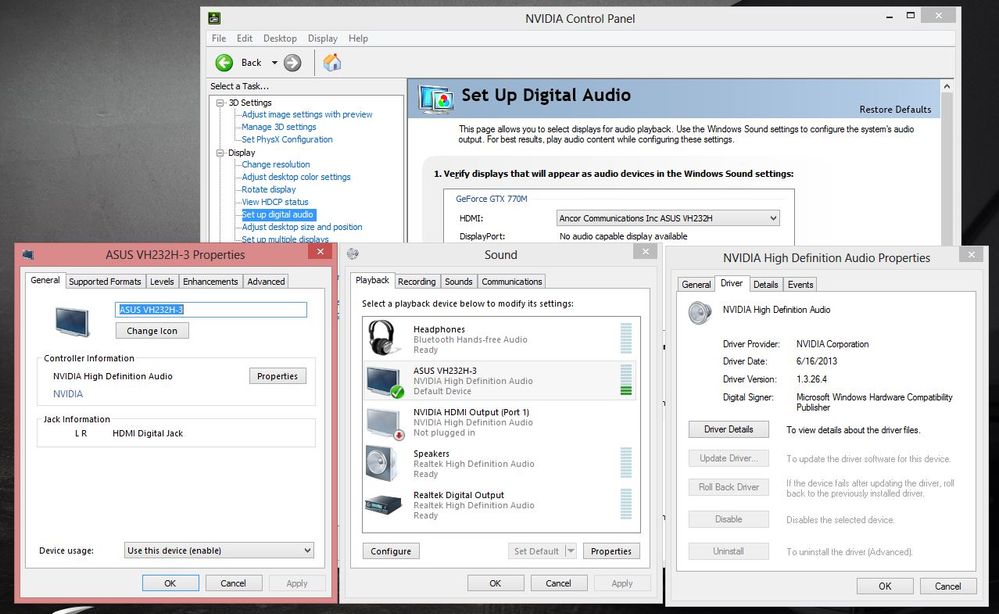Click Cancel in Sound window
Screen dimensions: 999x614
pyautogui.click(x=558, y=583)
